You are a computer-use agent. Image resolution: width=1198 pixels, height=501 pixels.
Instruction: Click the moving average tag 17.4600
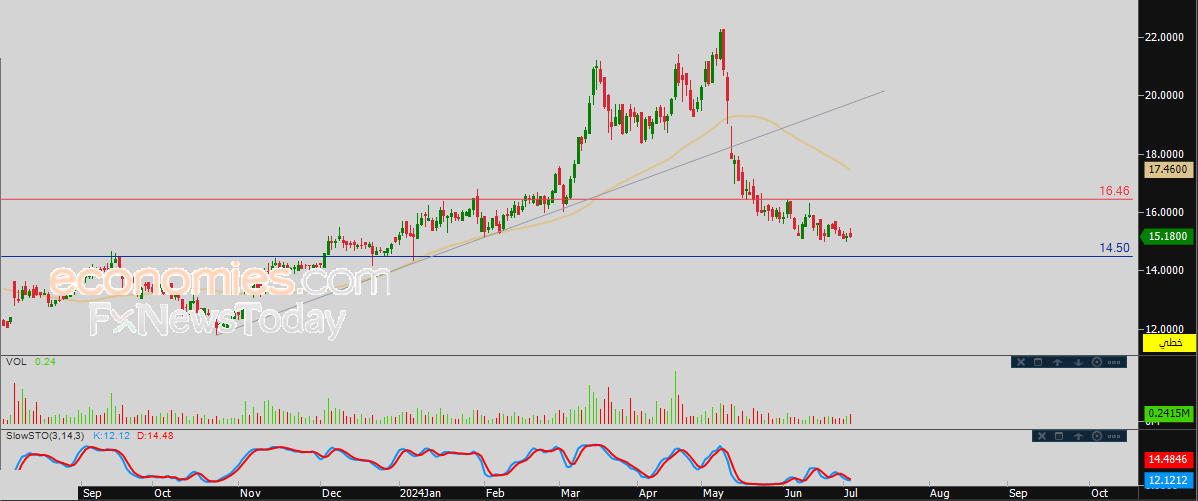[1168, 170]
